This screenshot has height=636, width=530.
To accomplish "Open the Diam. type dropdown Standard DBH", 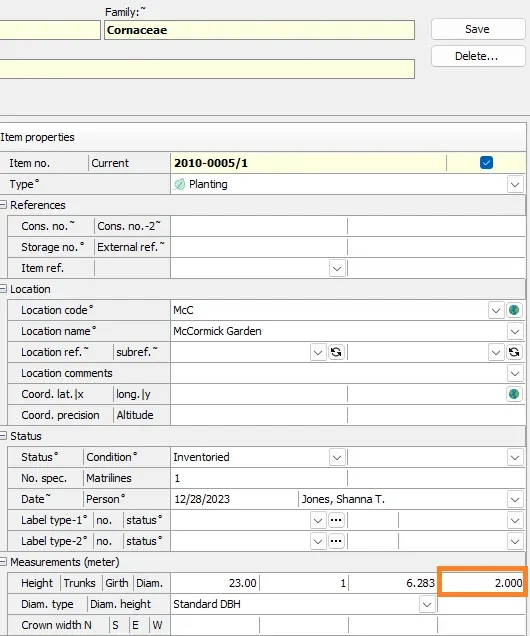I will (427, 604).
